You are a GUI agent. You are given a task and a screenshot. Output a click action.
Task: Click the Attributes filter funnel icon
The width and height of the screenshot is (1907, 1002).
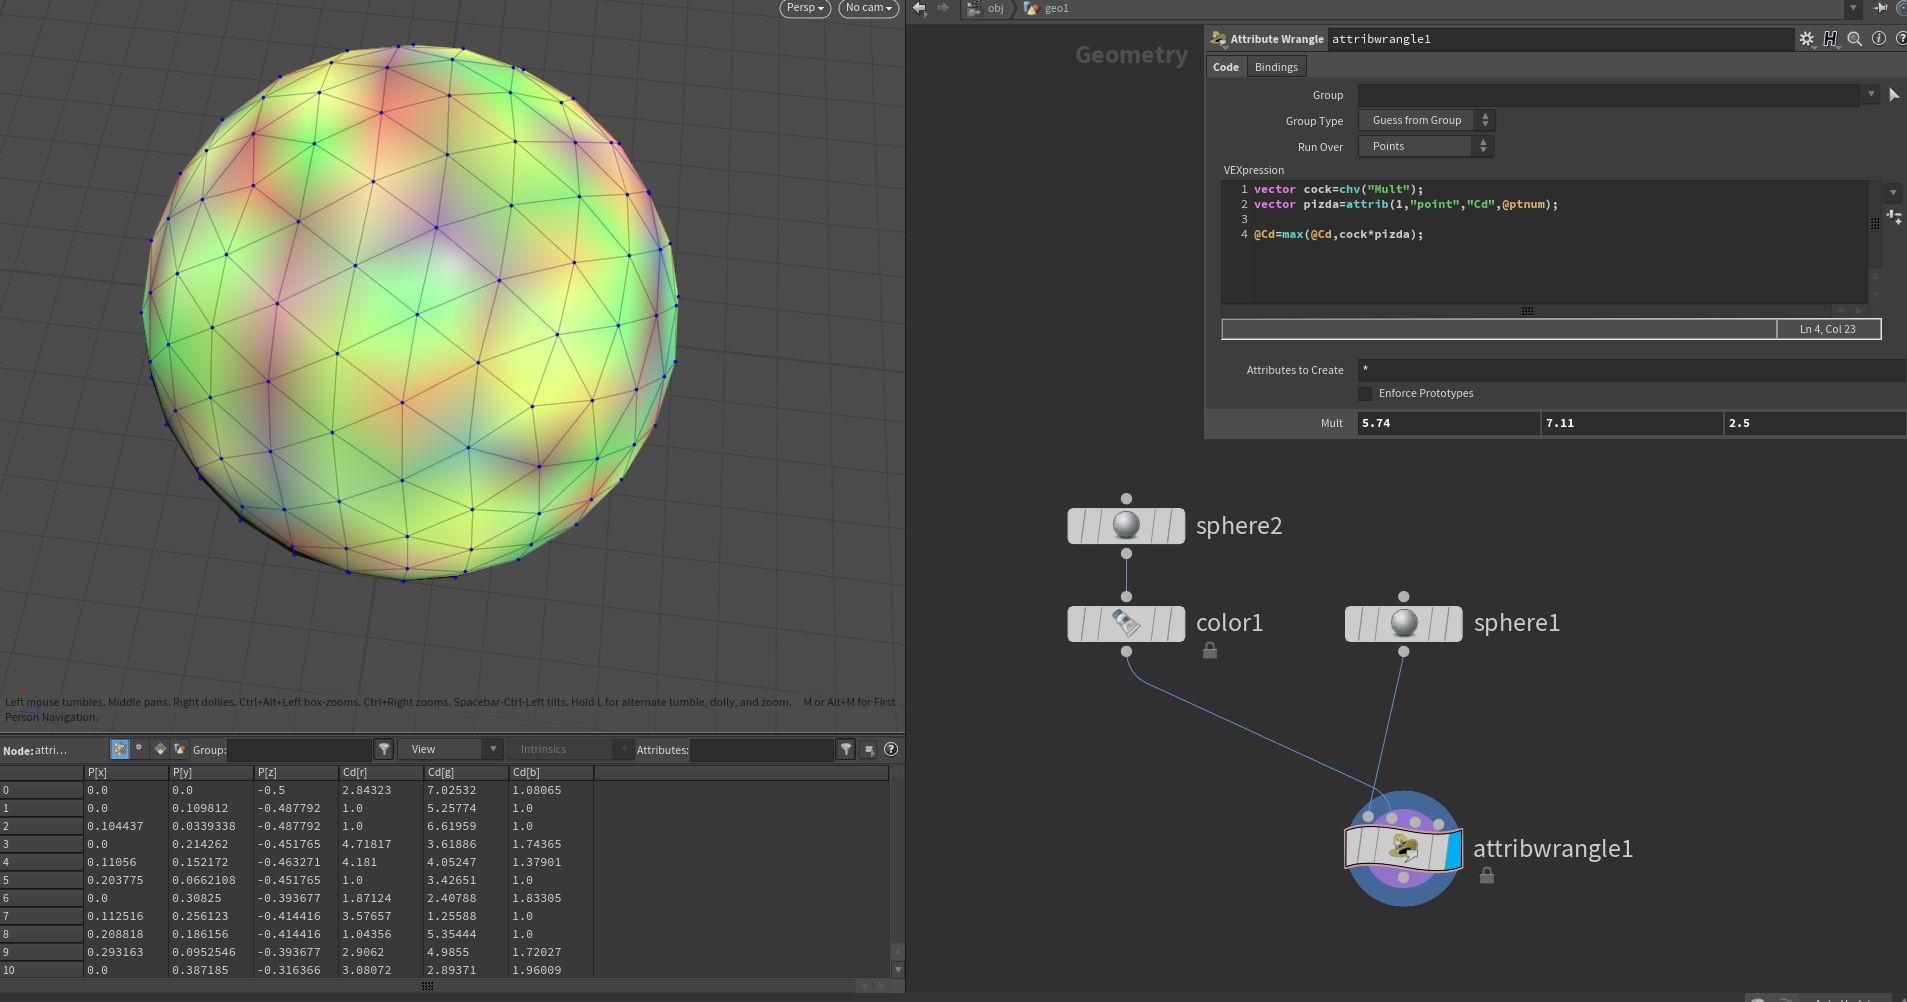click(846, 749)
